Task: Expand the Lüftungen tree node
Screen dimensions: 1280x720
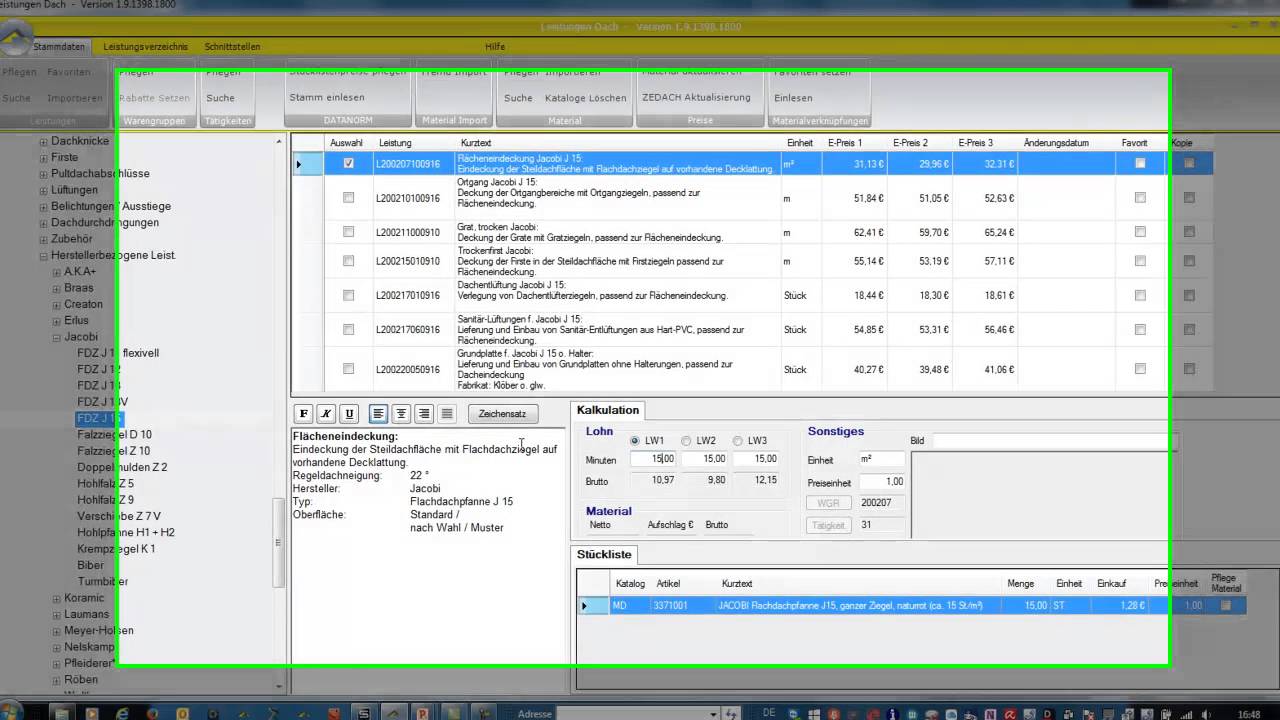Action: (x=43, y=191)
